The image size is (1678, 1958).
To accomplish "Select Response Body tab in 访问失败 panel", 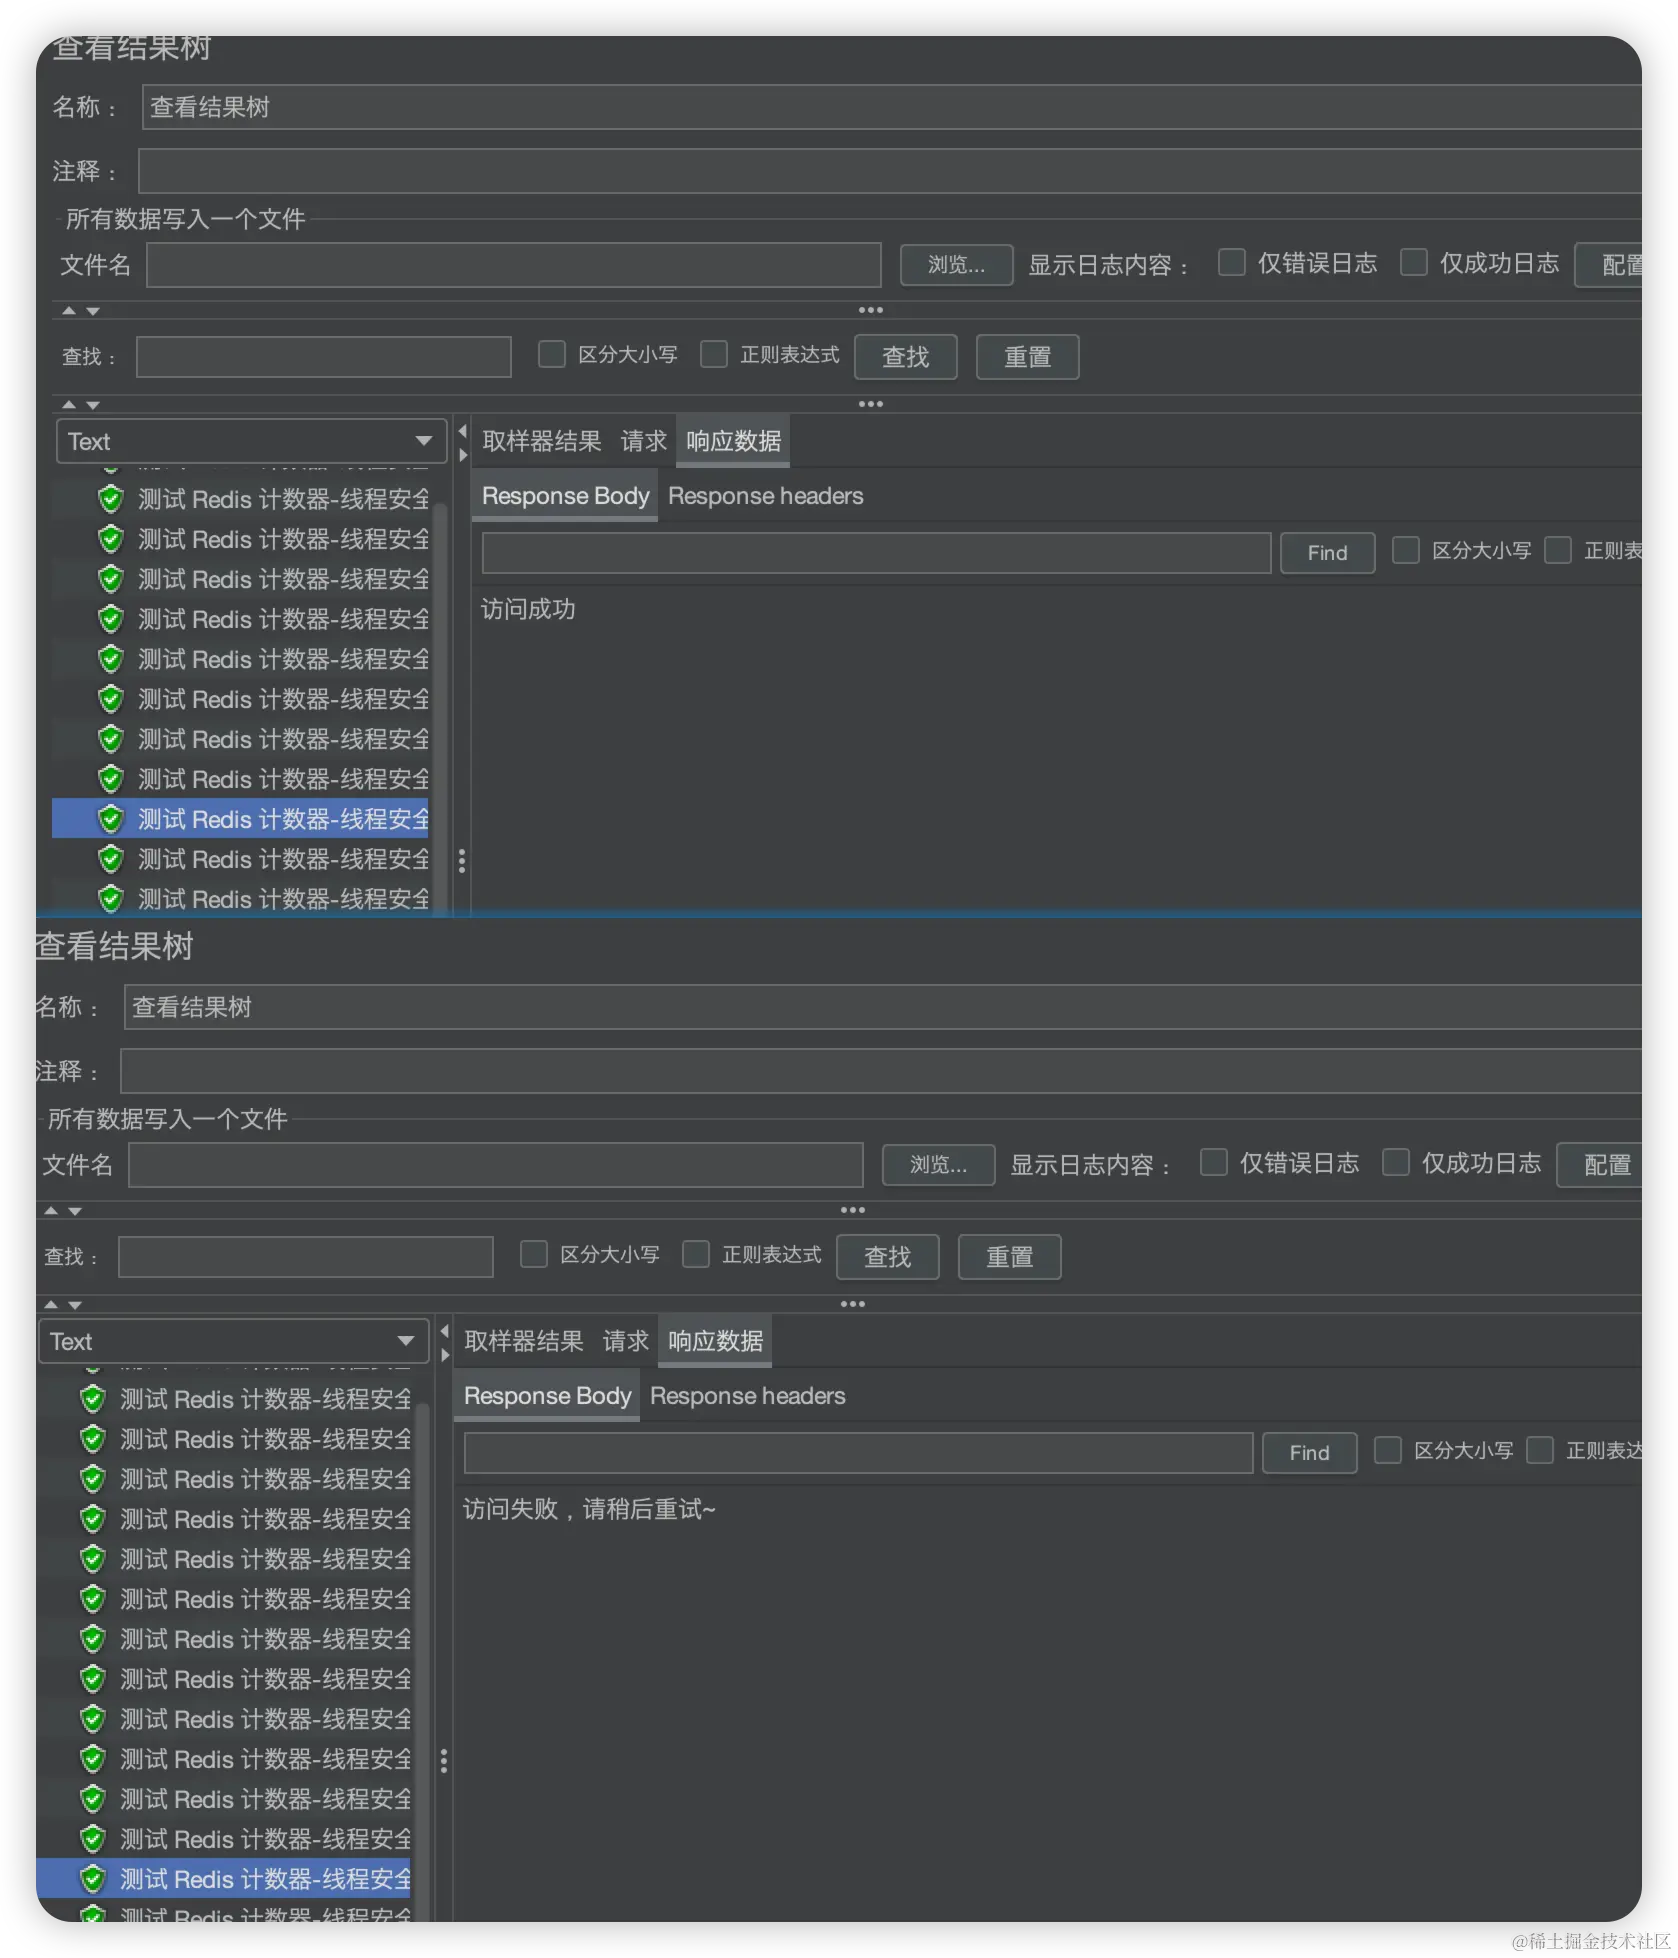I will 547,1396.
